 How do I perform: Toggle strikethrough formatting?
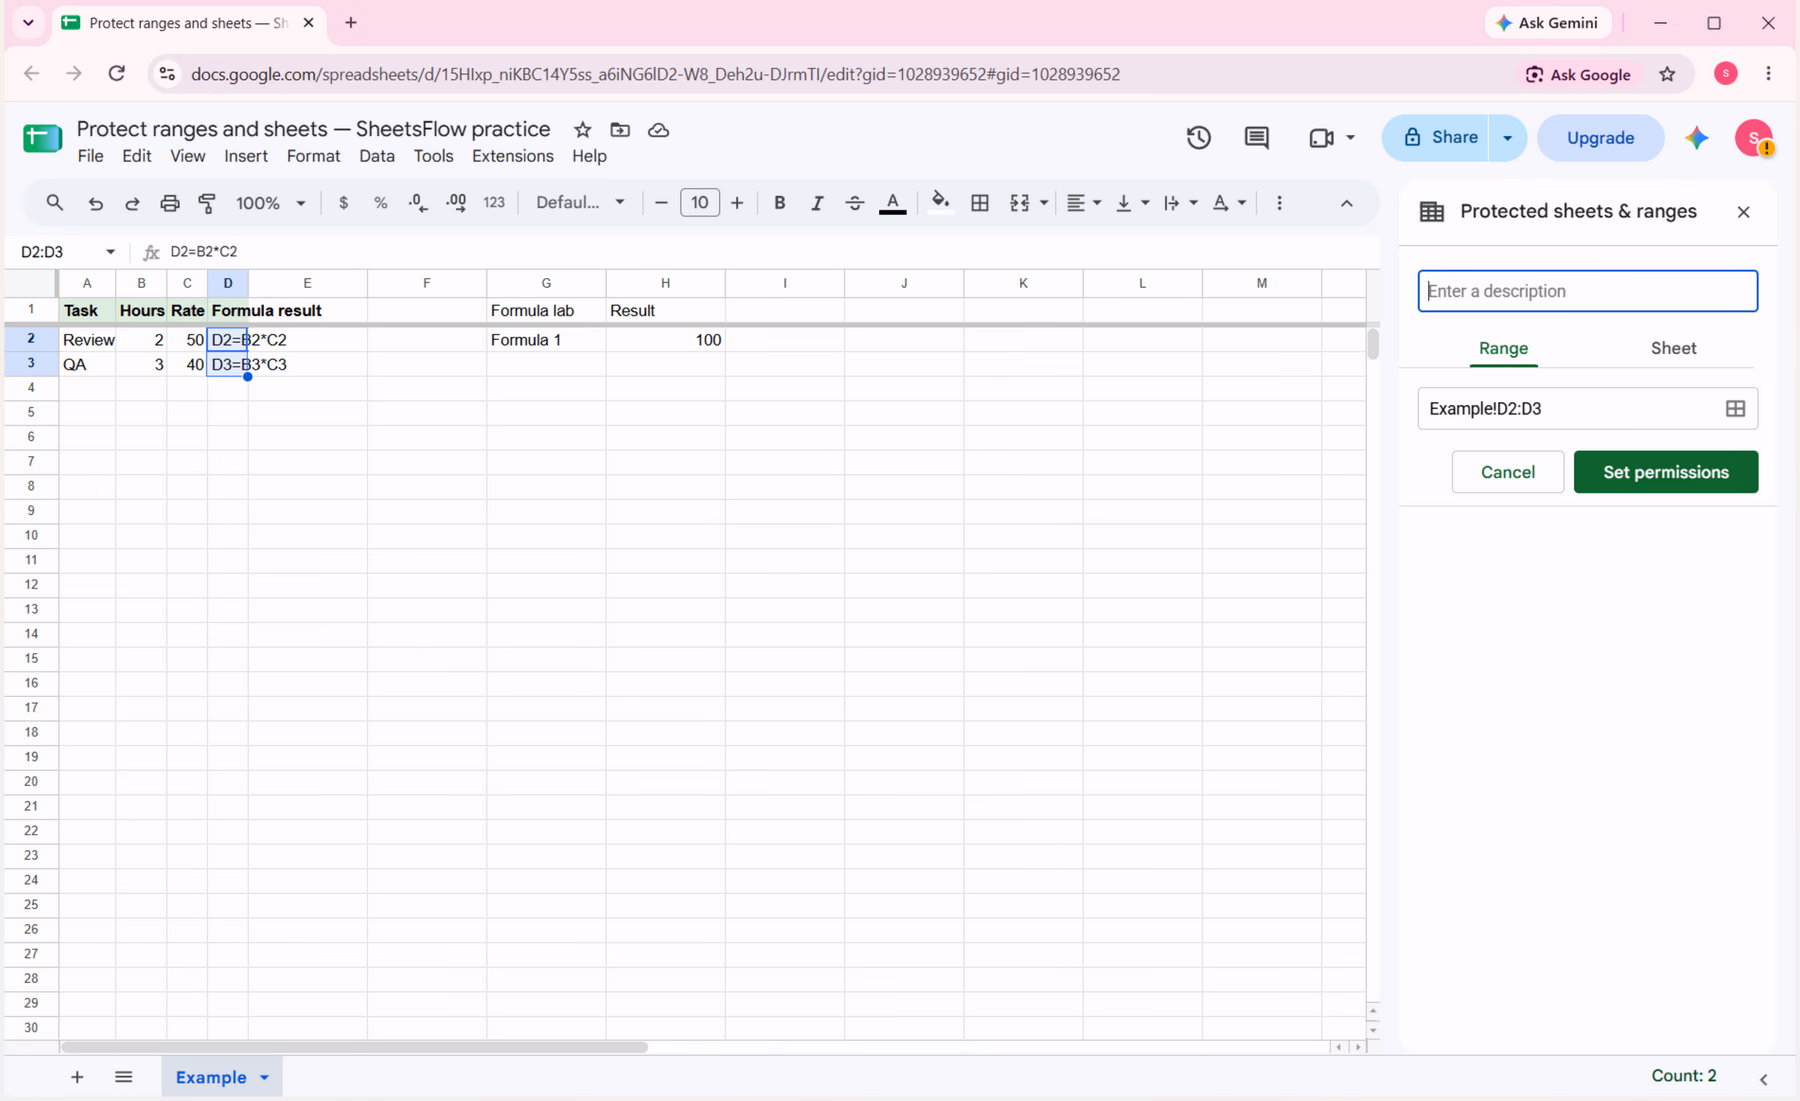pyautogui.click(x=854, y=203)
